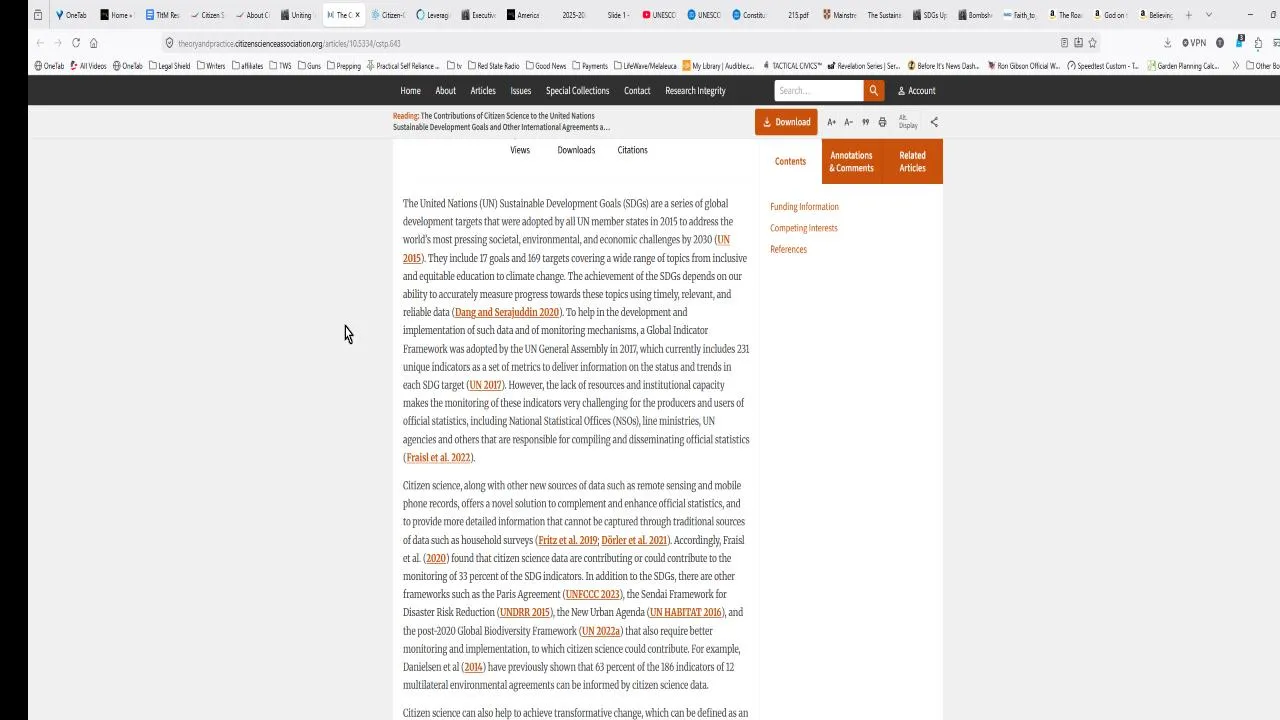Open the Payments bookmark folder
1280x720 pixels.
coord(590,66)
